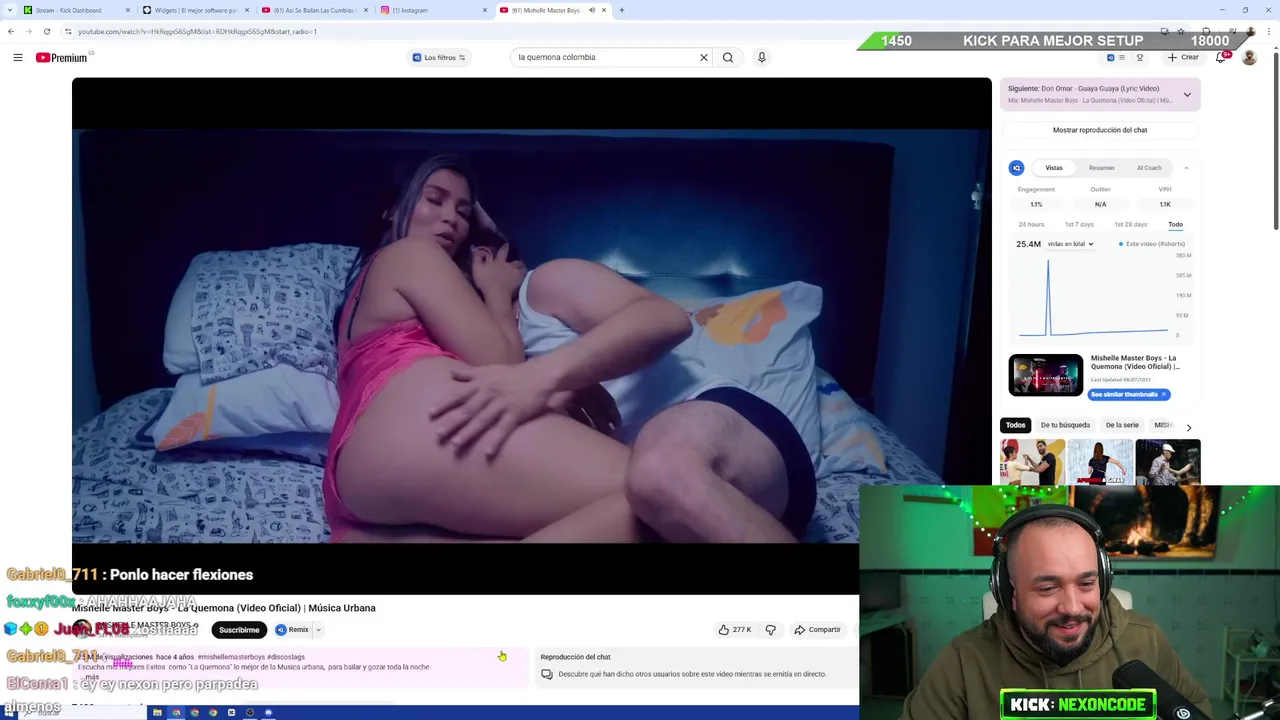Select the Vistas tab
1280x720 pixels.
(1054, 168)
